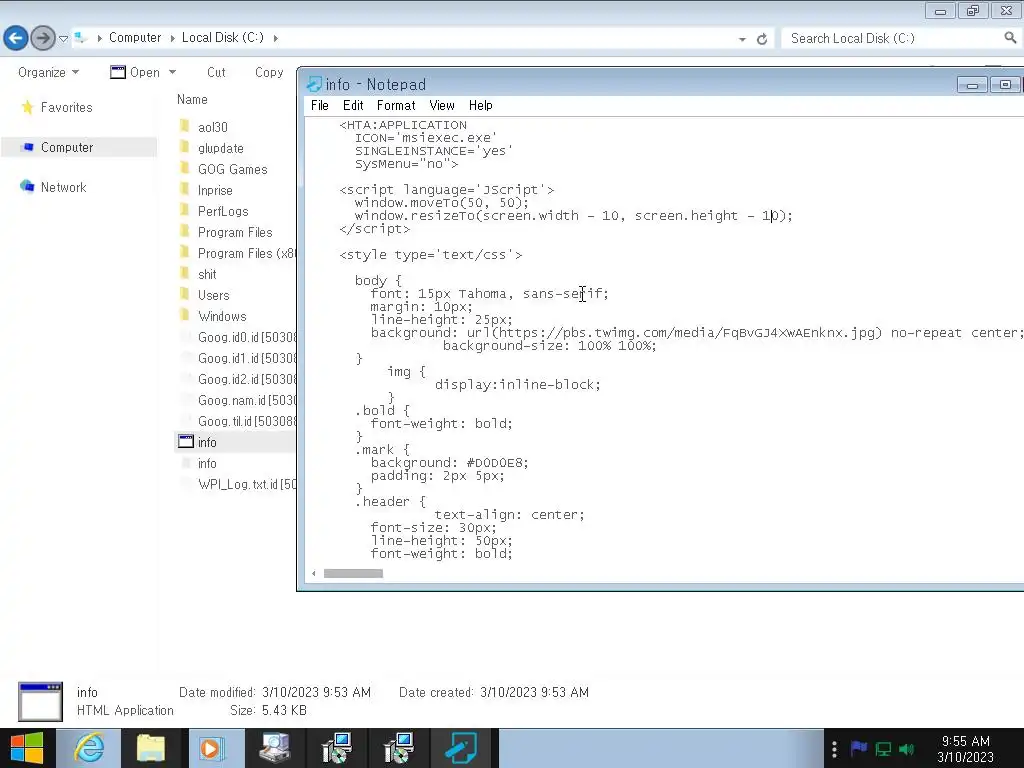Image resolution: width=1024 pixels, height=768 pixels.
Task: Select Network in the navigation pane
Action: pos(63,187)
